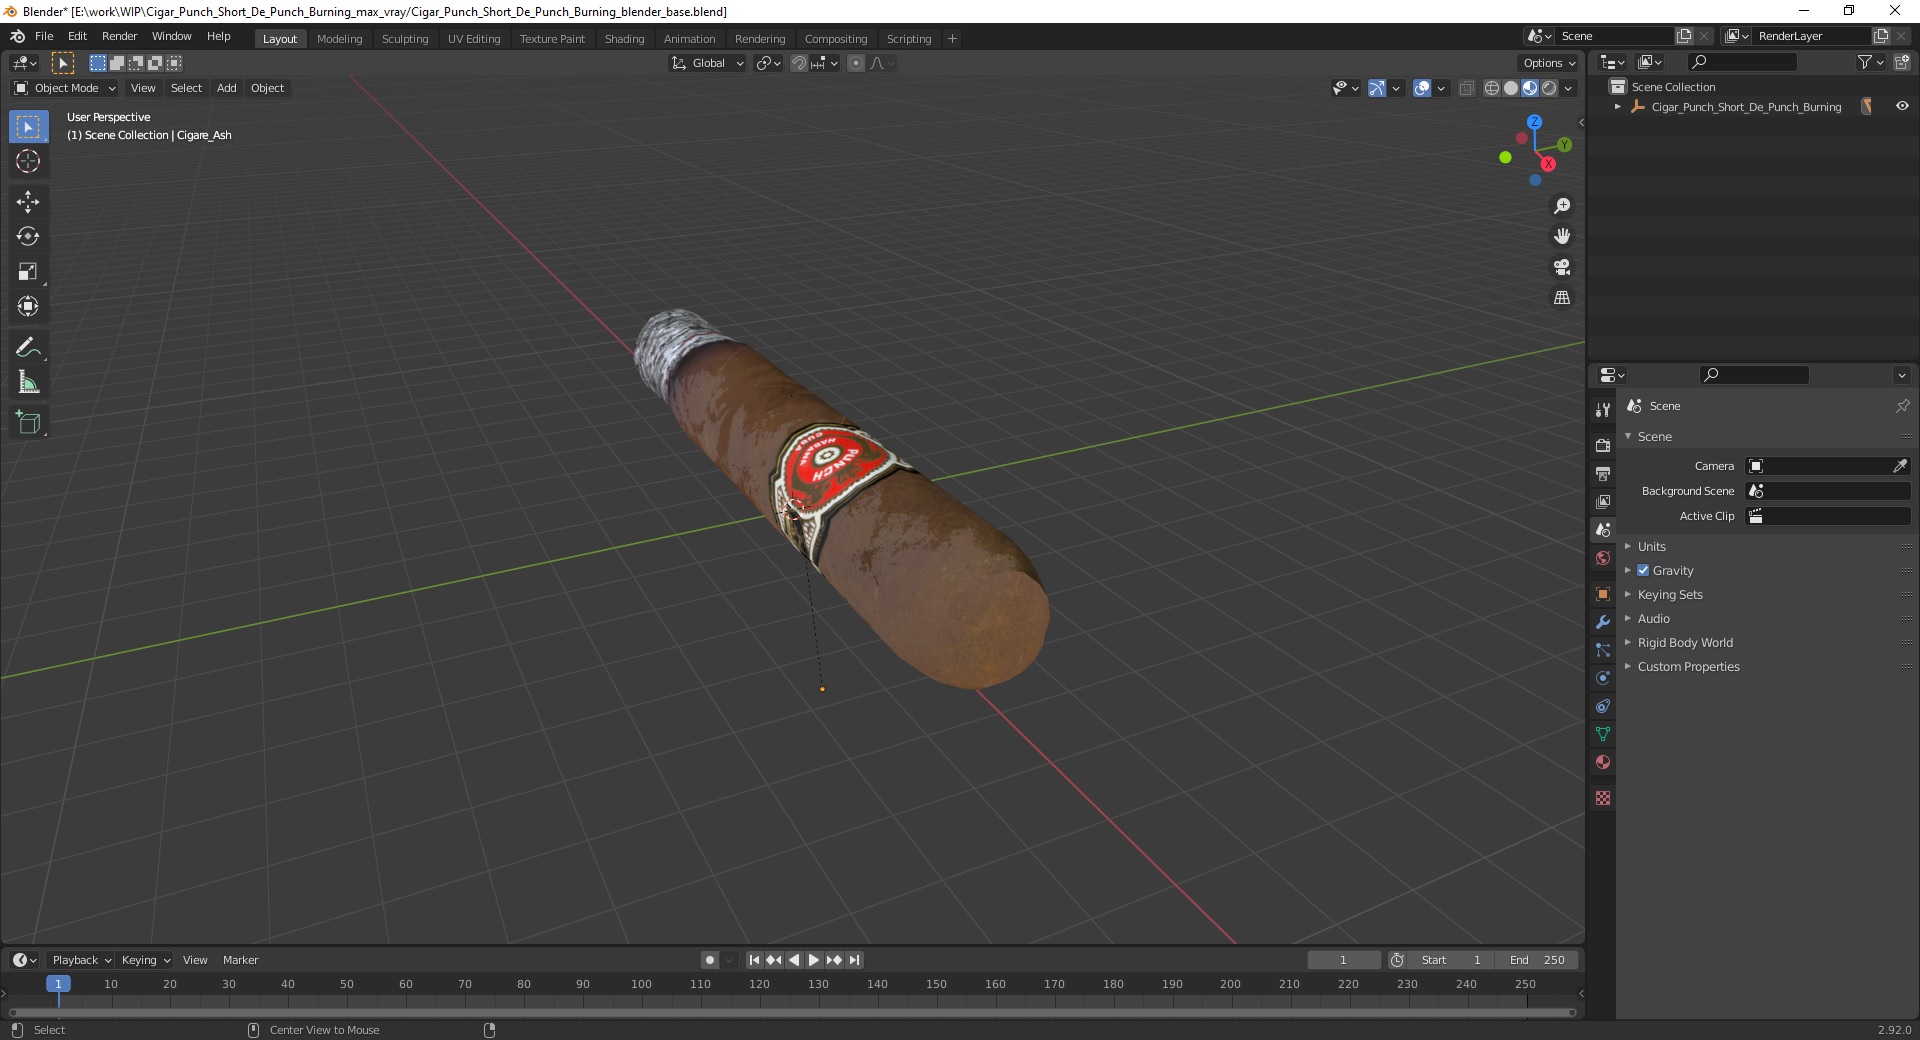Open the Render menu
1920x1040 pixels.
pos(119,36)
